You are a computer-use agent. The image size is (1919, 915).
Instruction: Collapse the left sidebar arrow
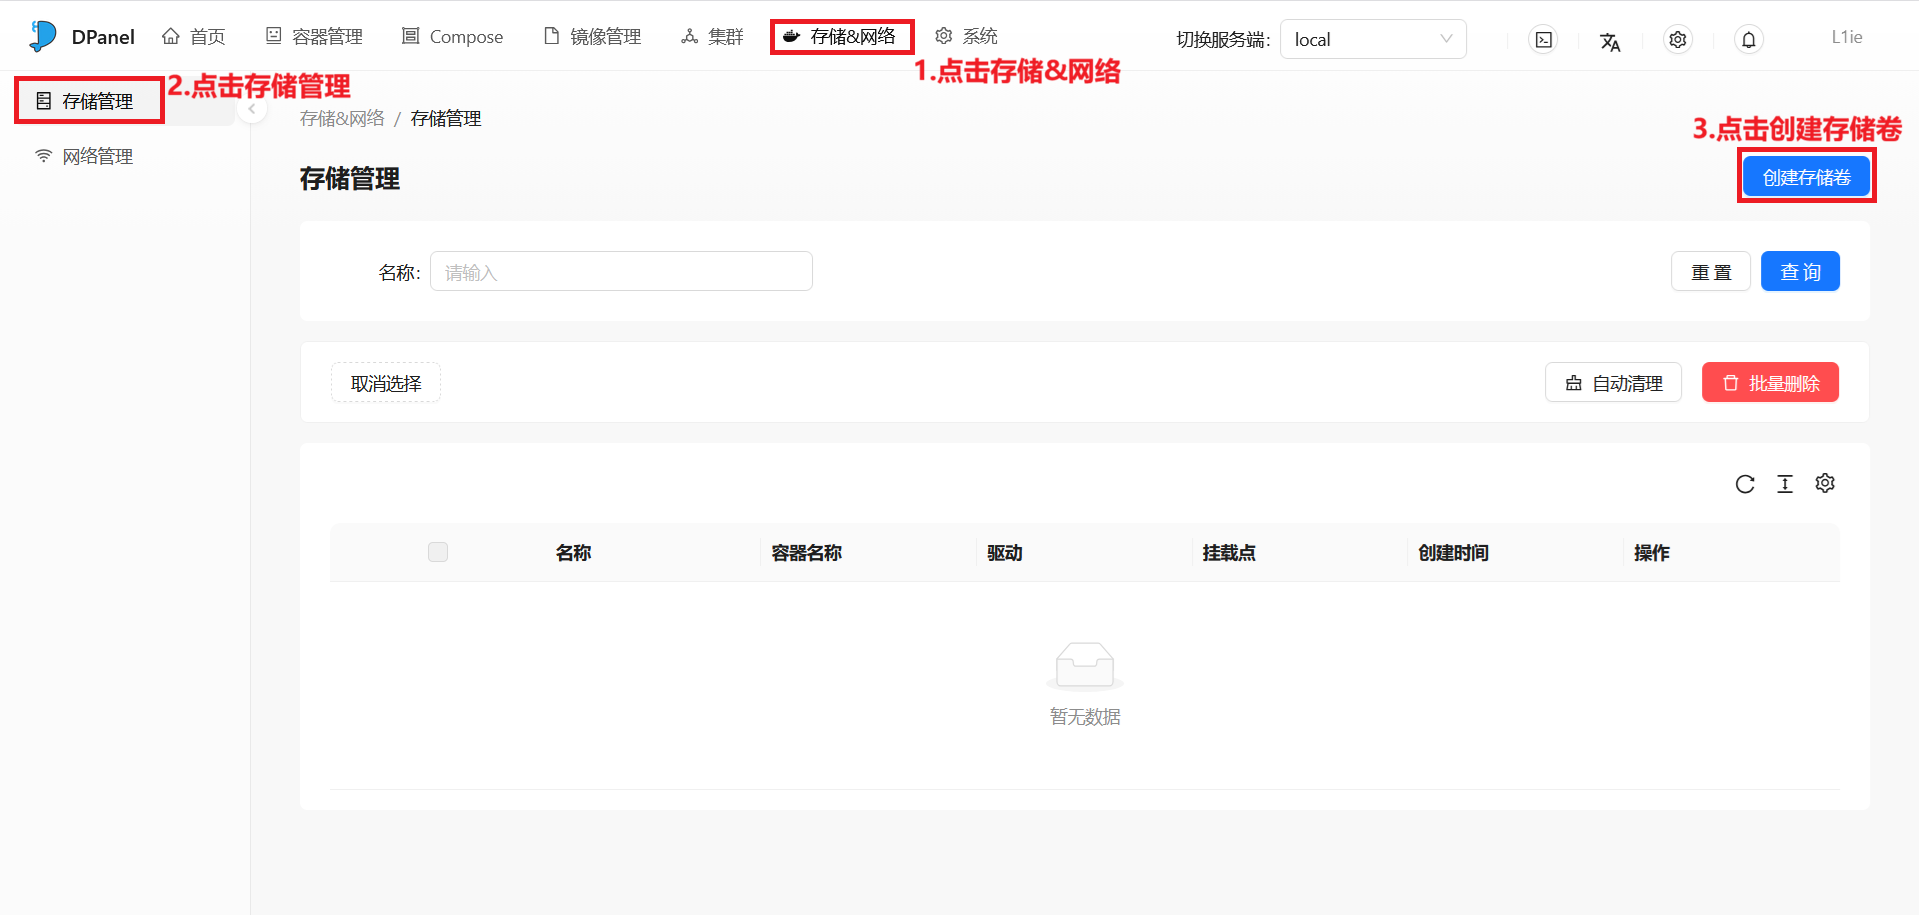tap(252, 109)
